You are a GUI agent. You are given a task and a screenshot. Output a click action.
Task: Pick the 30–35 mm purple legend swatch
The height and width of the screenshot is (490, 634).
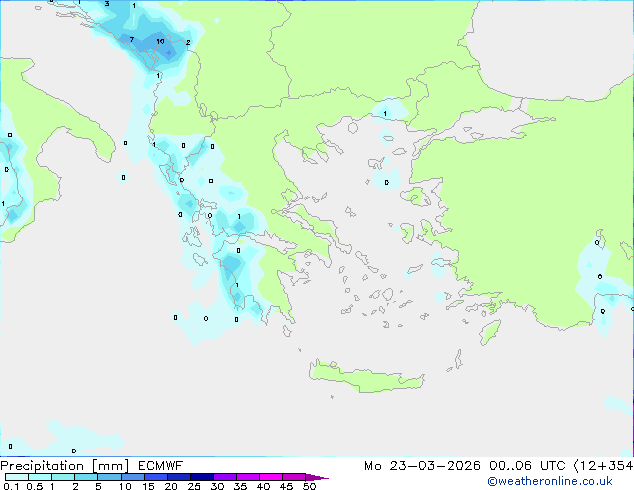pos(225,477)
